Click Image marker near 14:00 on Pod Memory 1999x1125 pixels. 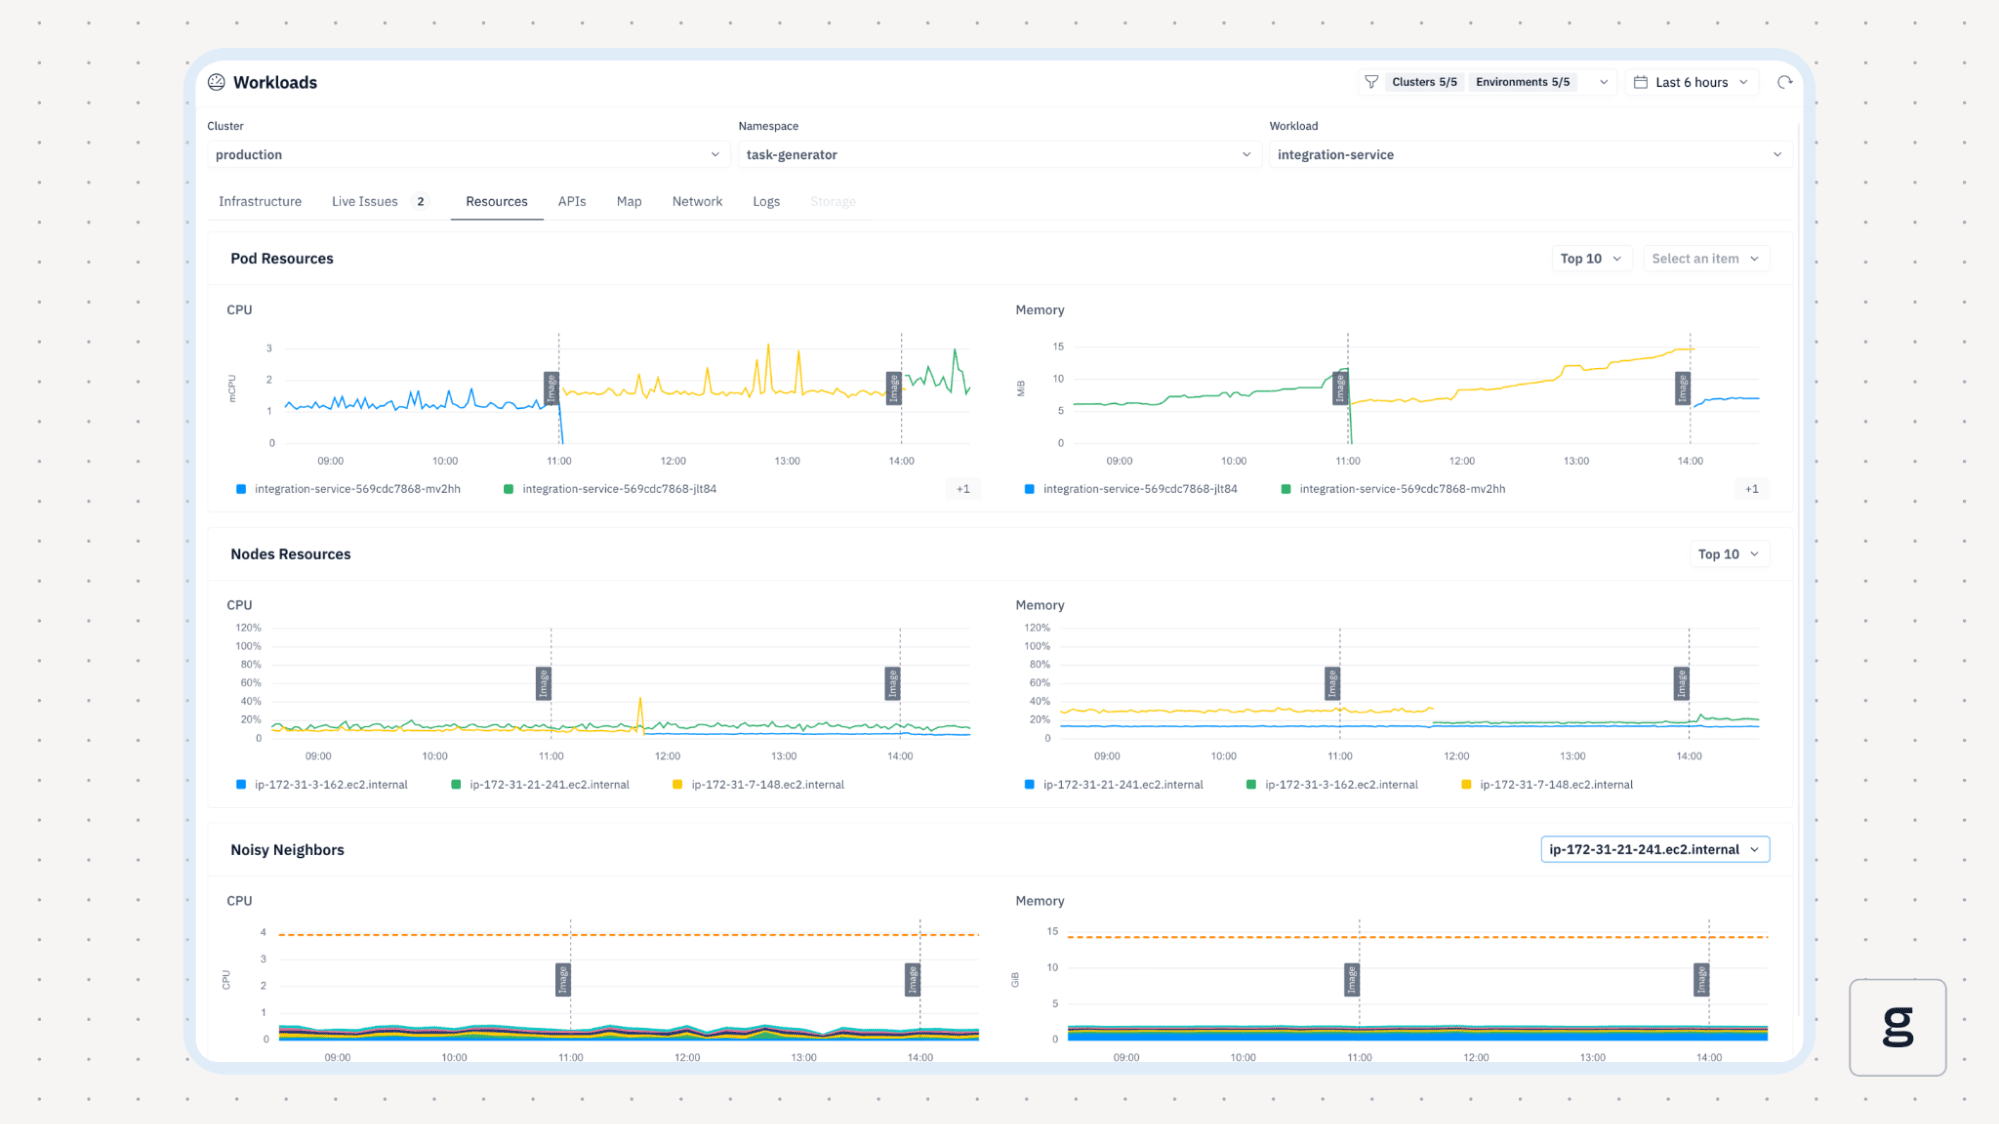(1683, 388)
